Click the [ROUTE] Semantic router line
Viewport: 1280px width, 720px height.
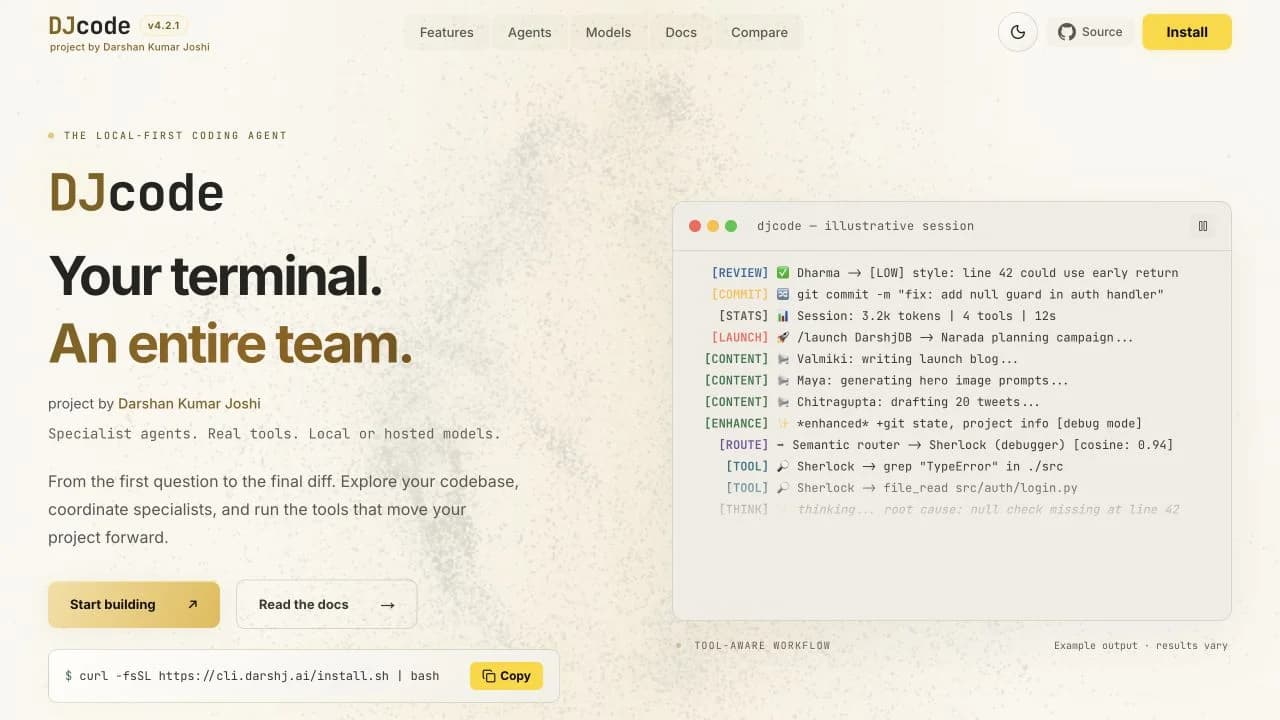point(946,445)
